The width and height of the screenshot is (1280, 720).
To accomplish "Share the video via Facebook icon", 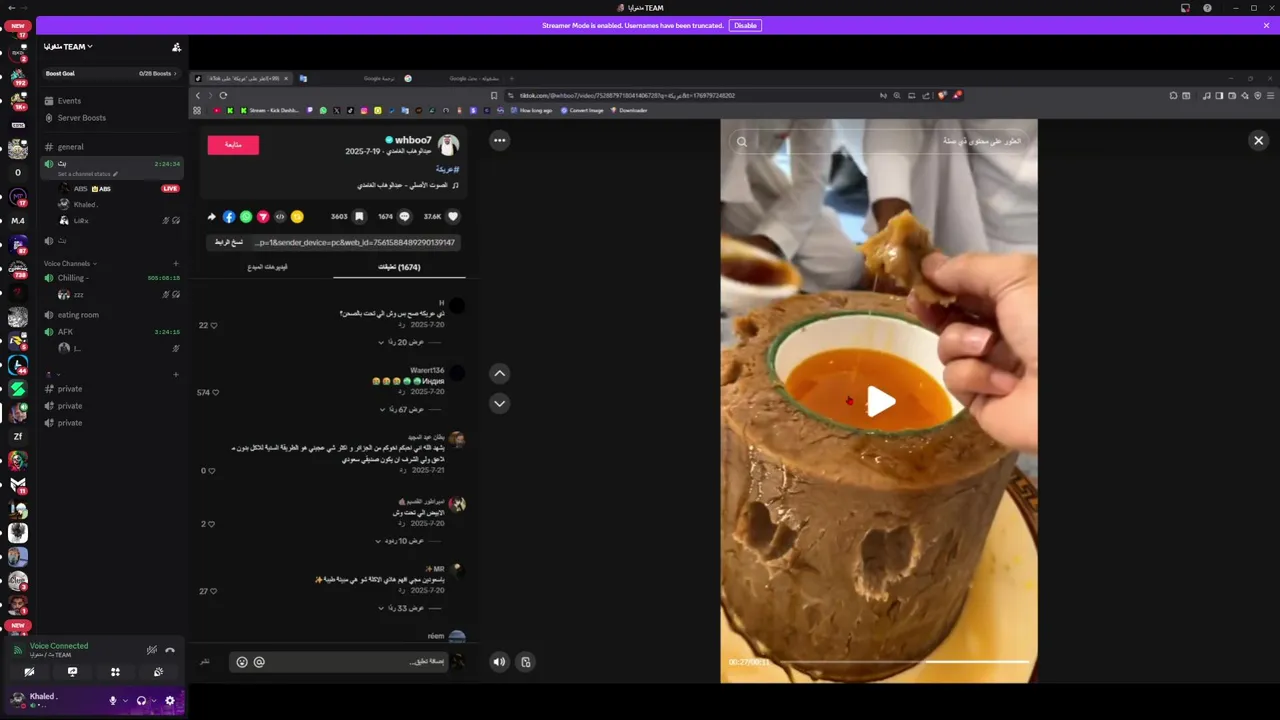I will pos(229,216).
